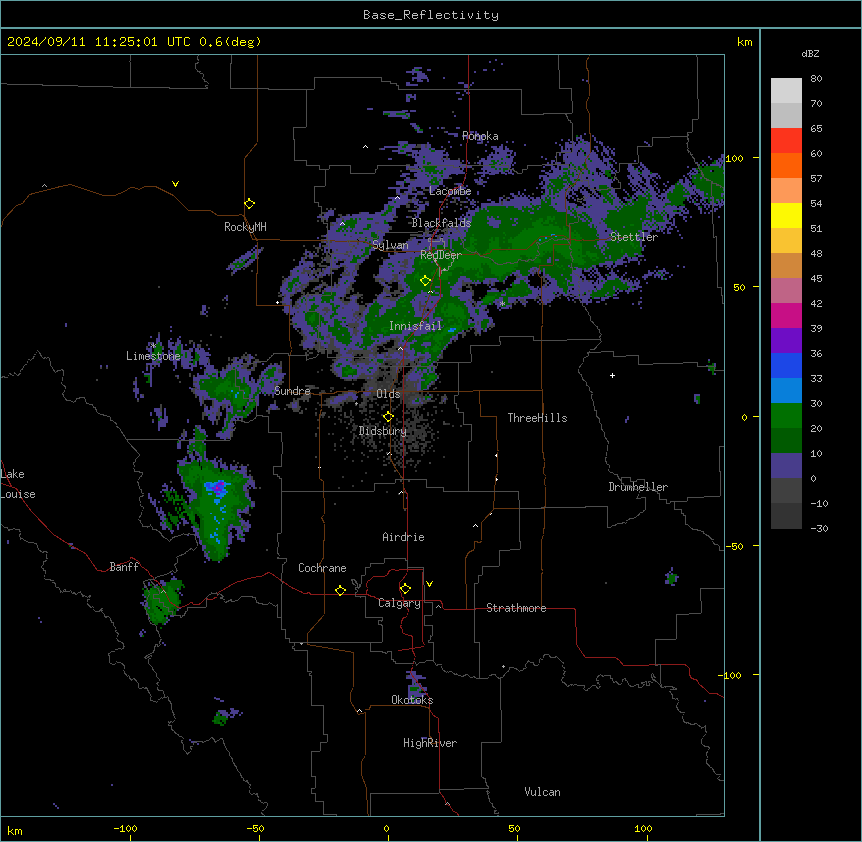Select the yellow 51-54 dBZ legend swatch
Image resolution: width=862 pixels, height=842 pixels.
tap(786, 215)
